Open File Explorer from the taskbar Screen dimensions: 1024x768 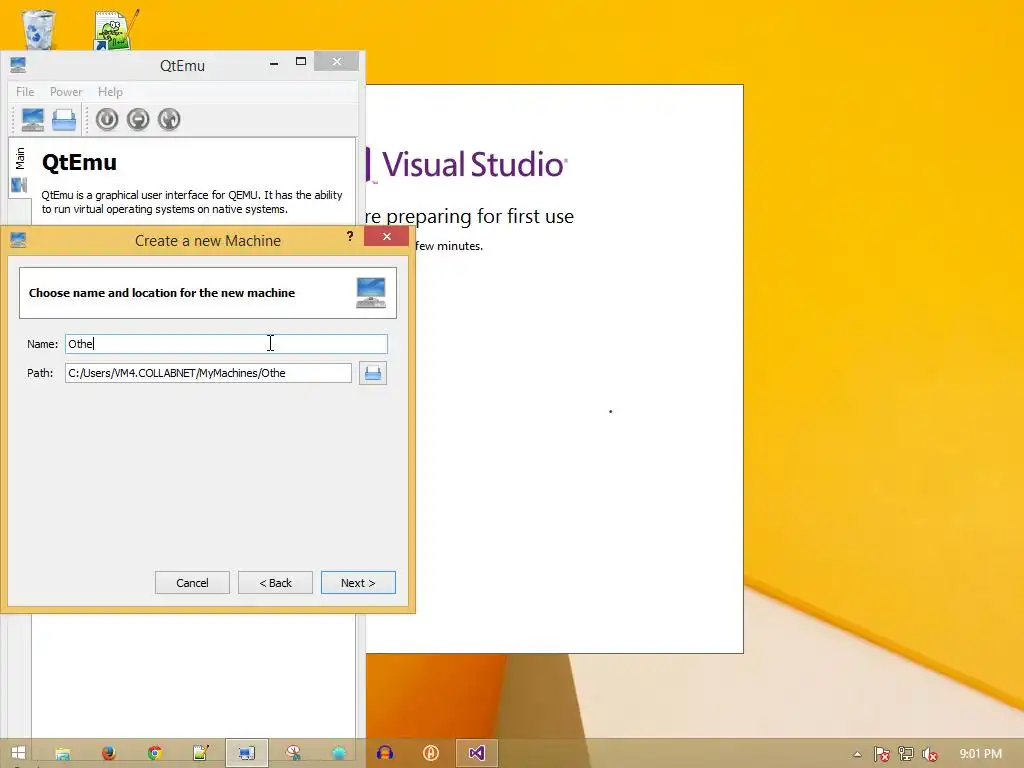pyautogui.click(x=63, y=754)
